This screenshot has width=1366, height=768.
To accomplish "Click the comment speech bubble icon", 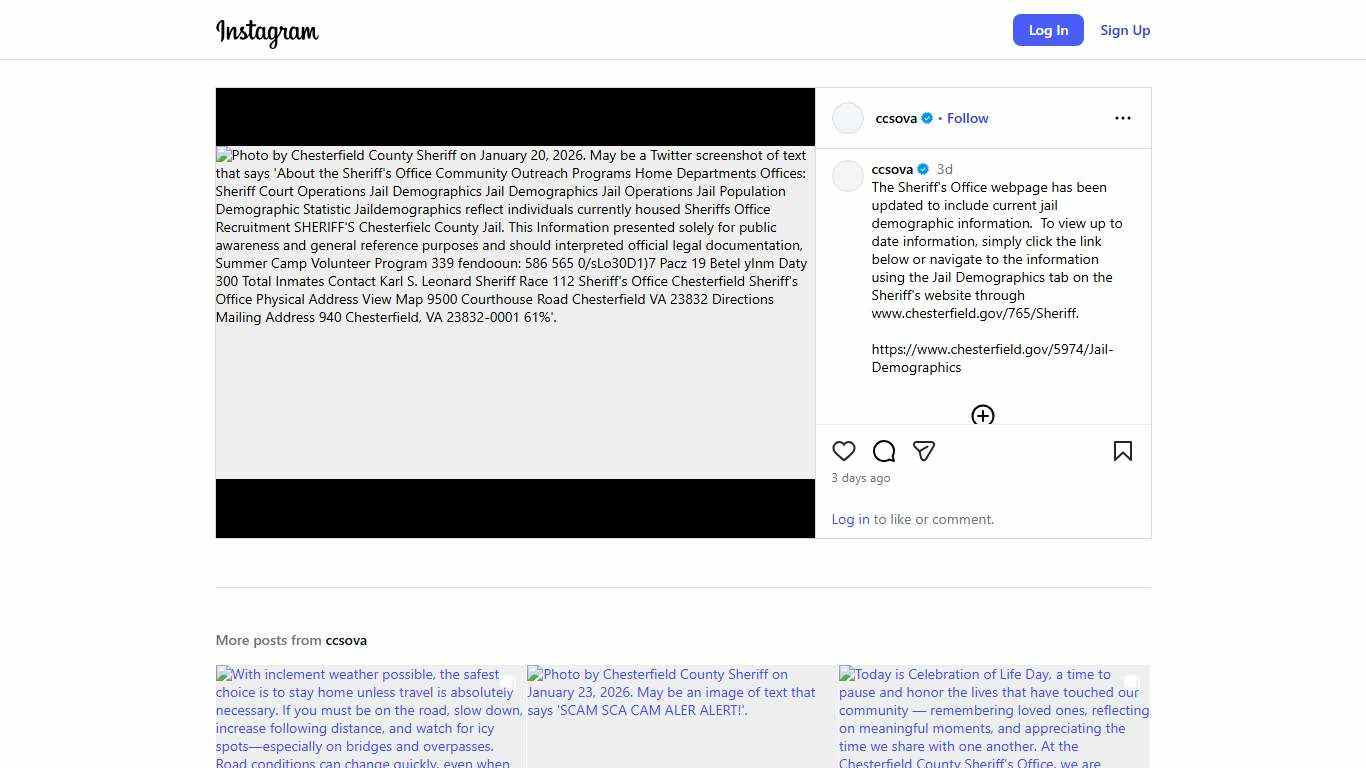I will (x=884, y=451).
